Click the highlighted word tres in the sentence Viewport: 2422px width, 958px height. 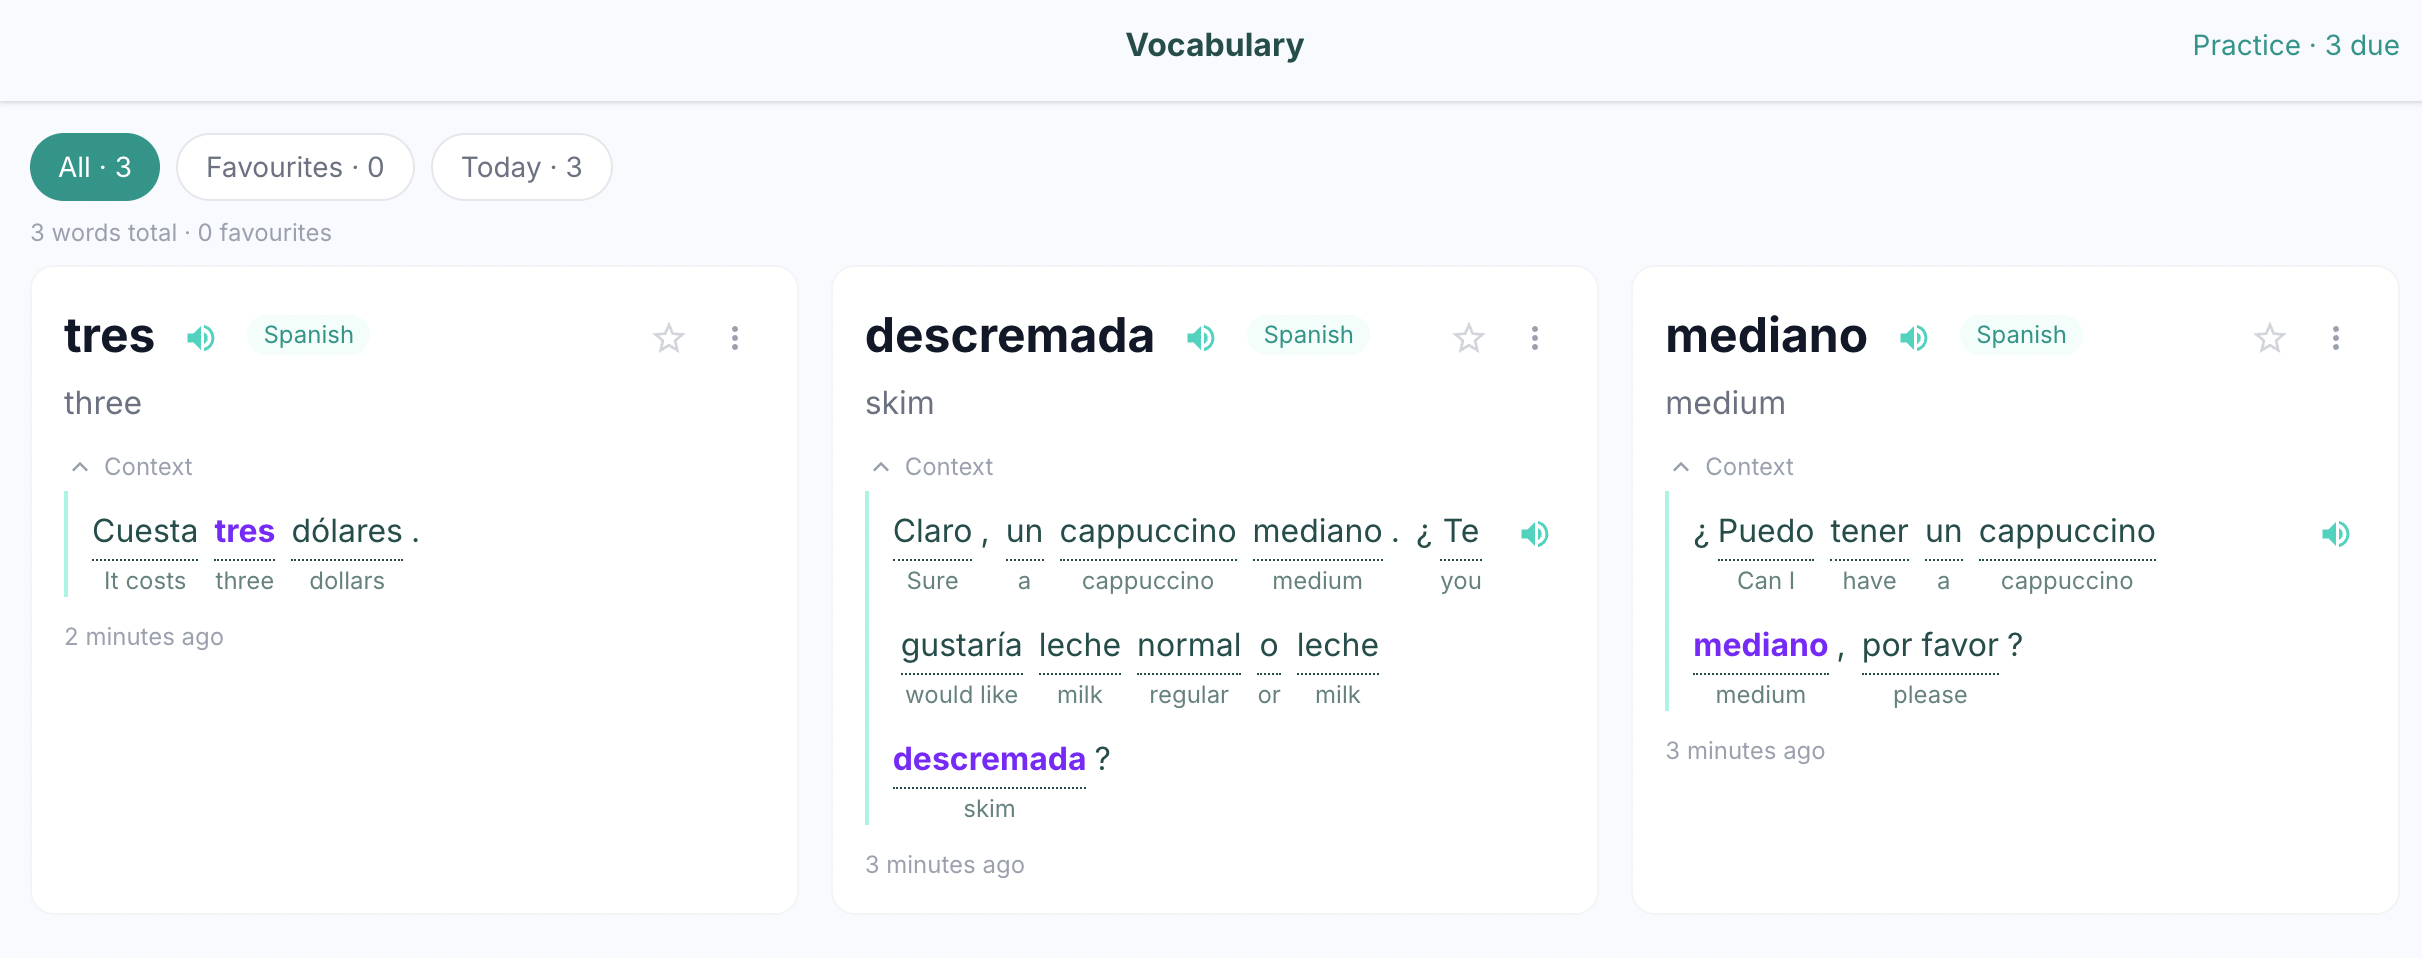click(244, 531)
